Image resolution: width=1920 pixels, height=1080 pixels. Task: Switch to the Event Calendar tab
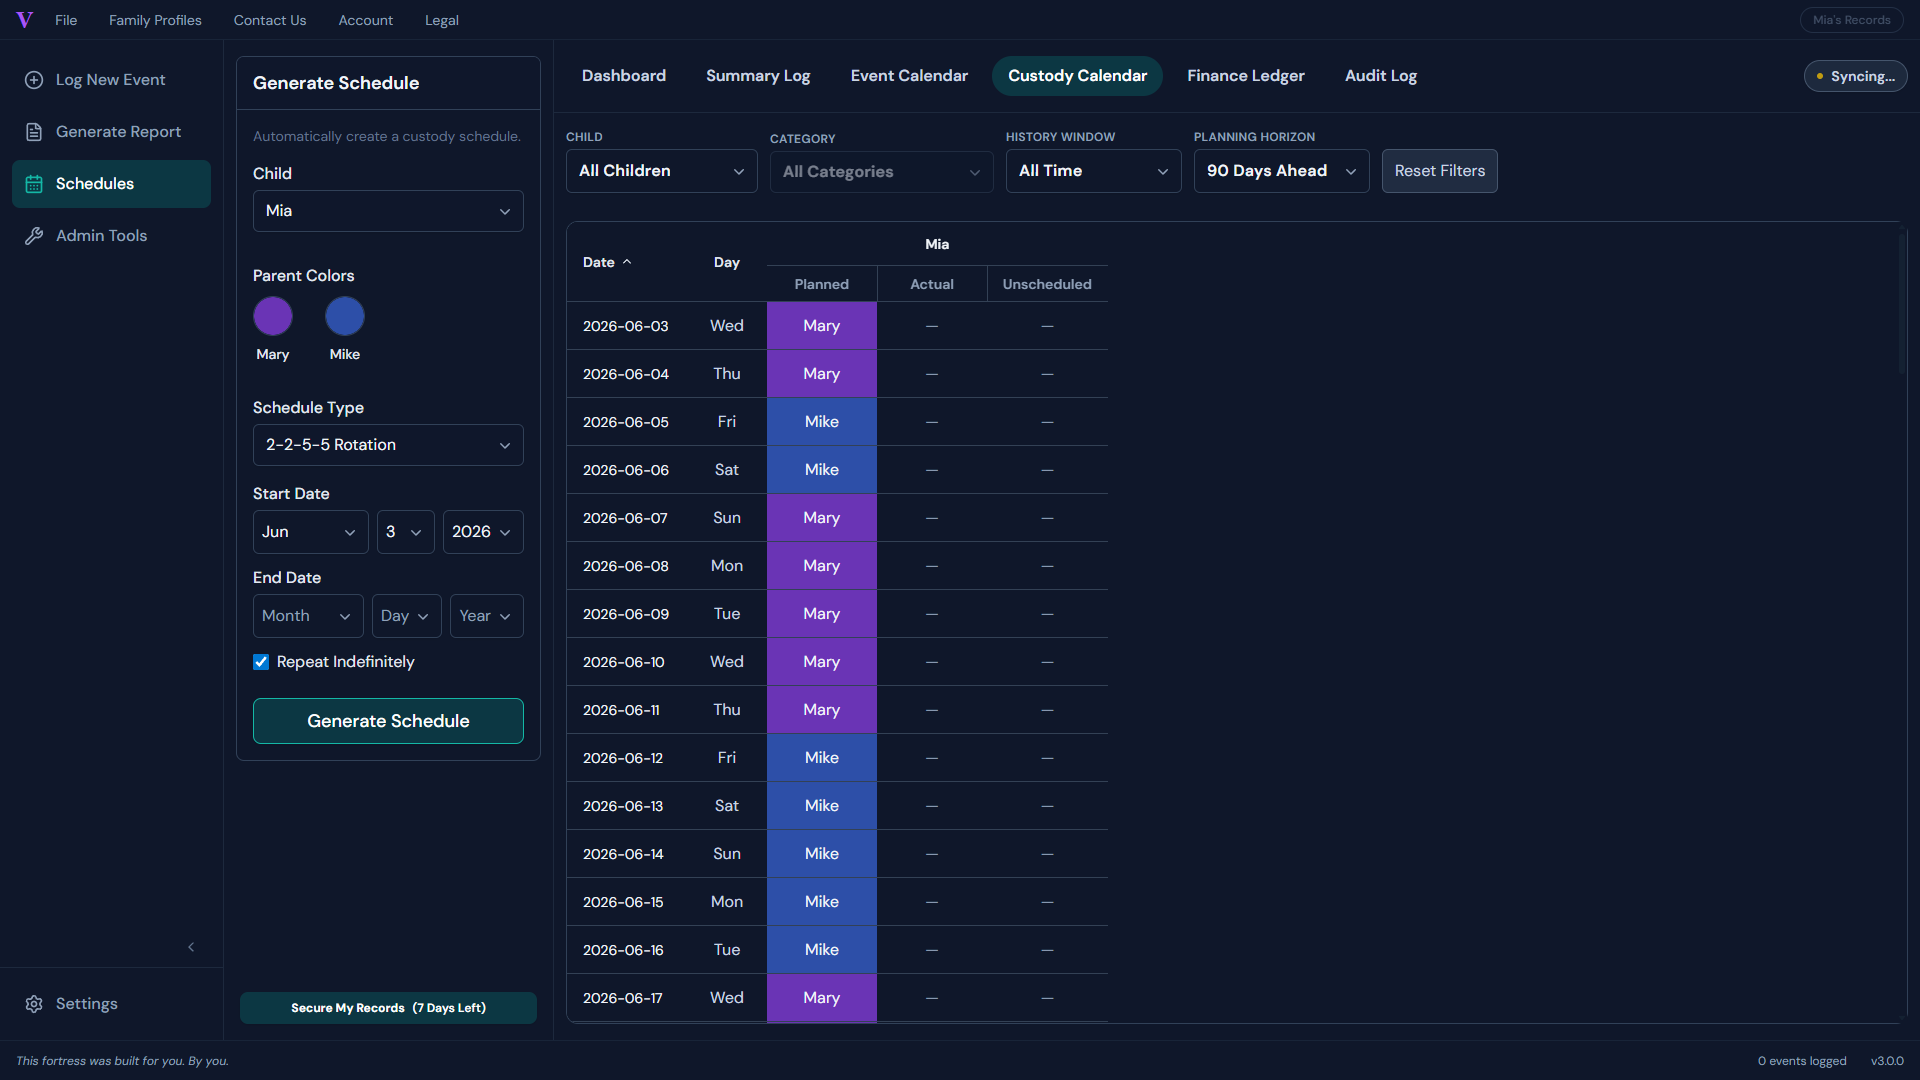[x=909, y=76]
